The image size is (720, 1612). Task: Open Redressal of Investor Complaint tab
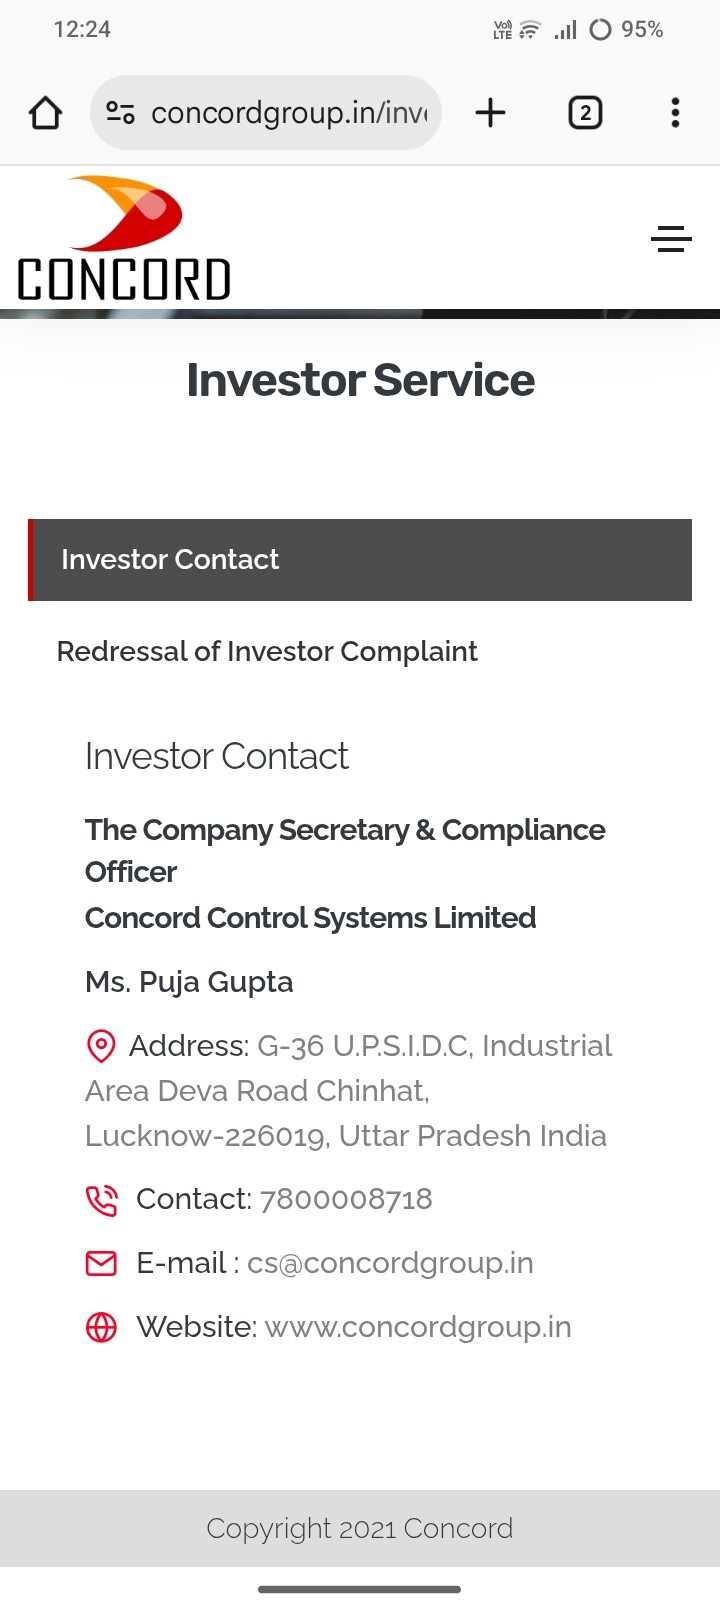tap(267, 652)
